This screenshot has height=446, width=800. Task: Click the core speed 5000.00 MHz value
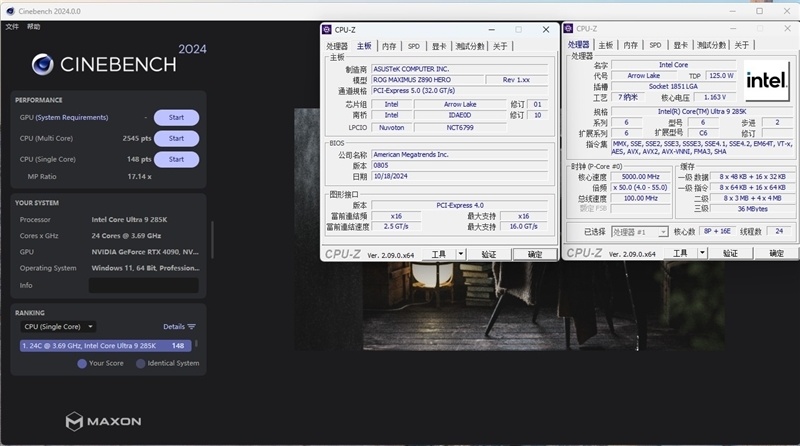click(x=640, y=177)
